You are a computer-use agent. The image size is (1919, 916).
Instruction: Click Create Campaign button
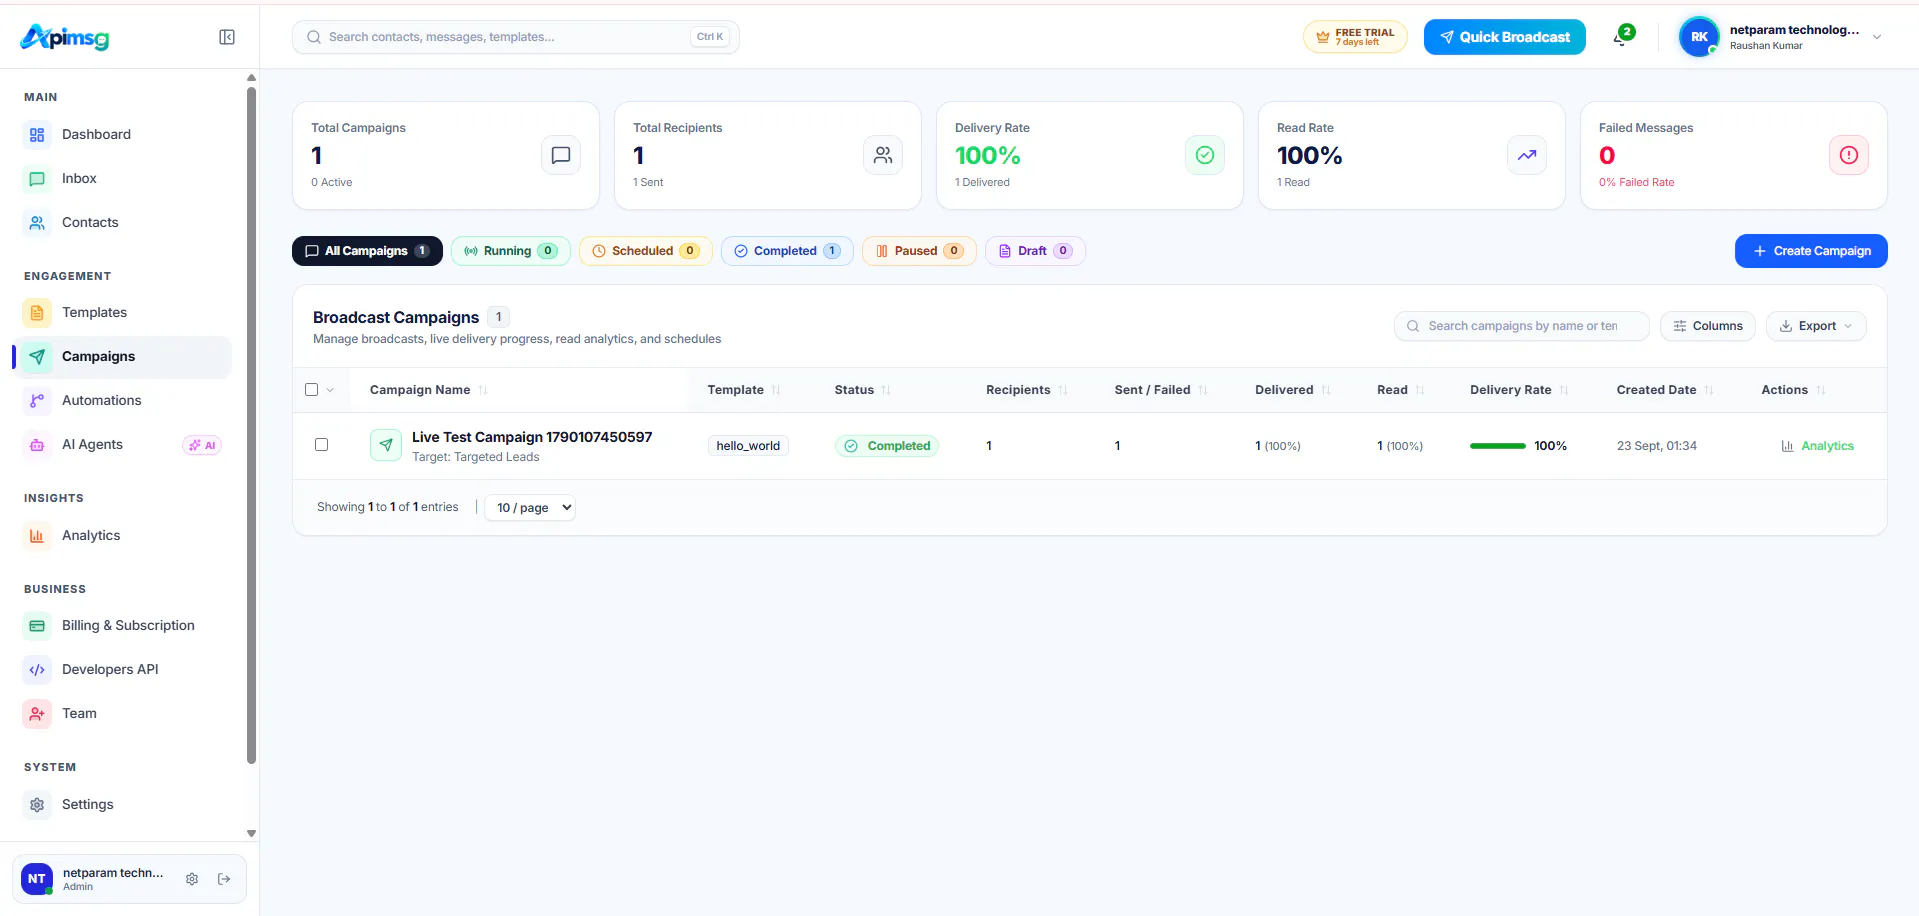[x=1811, y=251]
